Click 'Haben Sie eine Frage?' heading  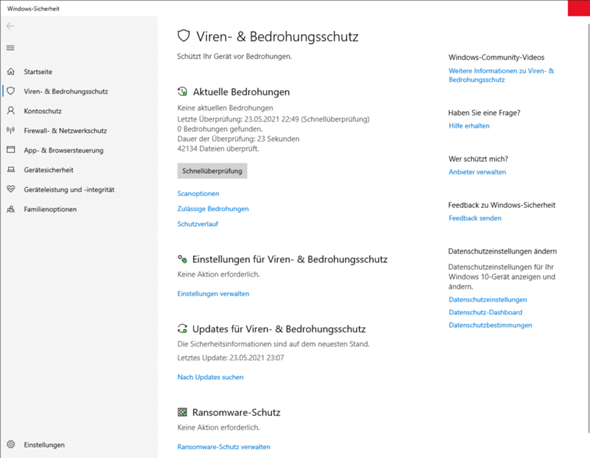point(484,113)
